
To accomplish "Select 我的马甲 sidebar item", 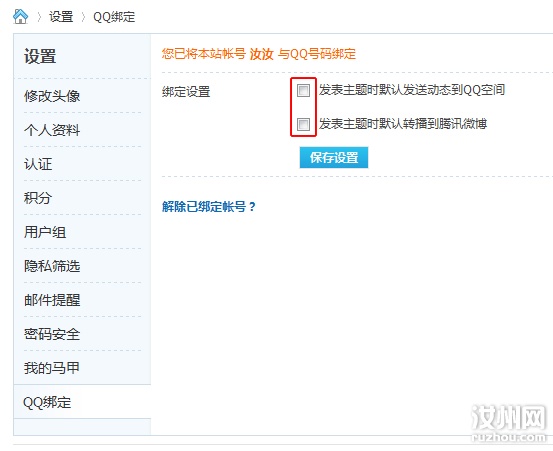I will (x=51, y=368).
